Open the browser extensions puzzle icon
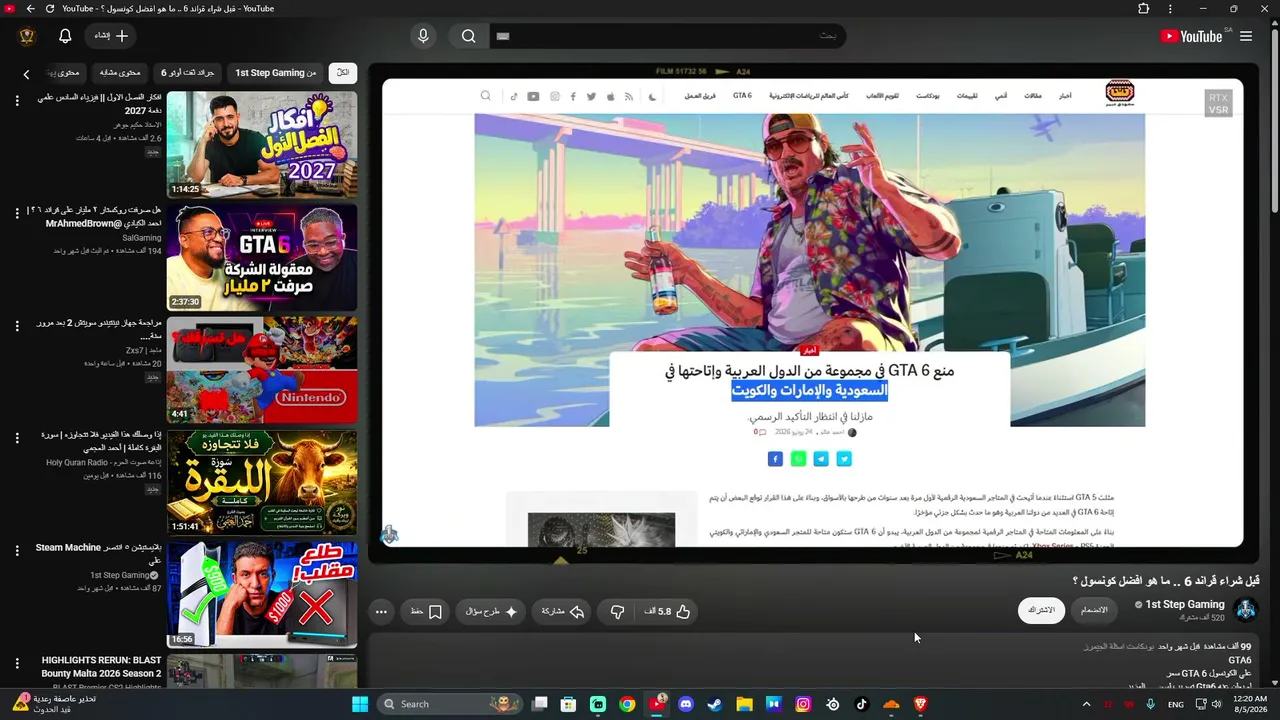The height and width of the screenshot is (720, 1280). coord(1143,9)
